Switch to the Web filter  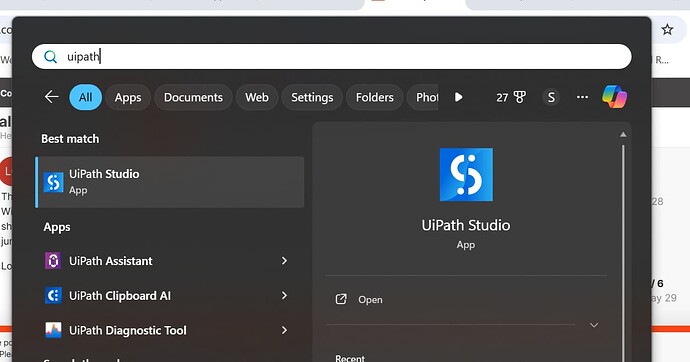pyautogui.click(x=257, y=97)
